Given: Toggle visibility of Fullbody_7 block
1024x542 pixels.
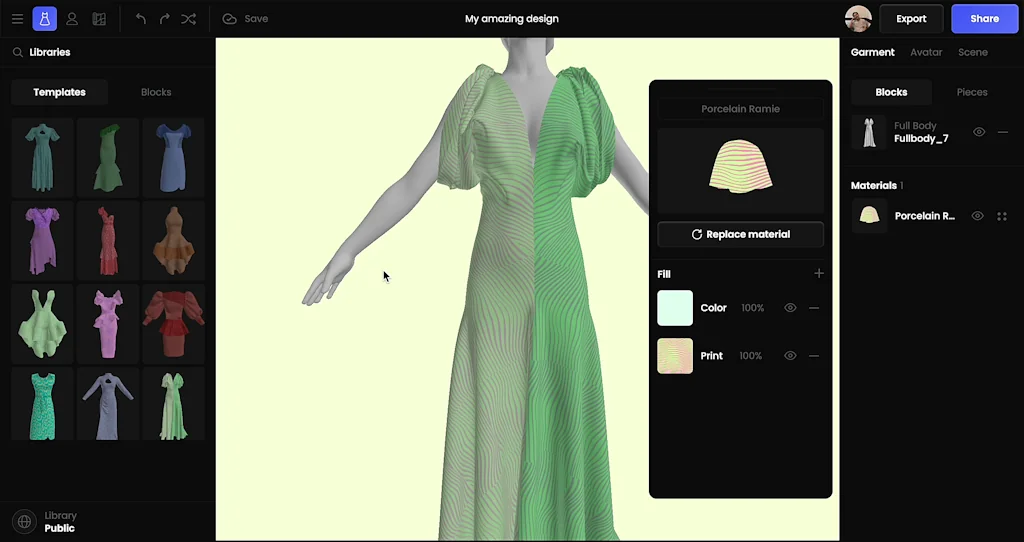Looking at the screenshot, I should pyautogui.click(x=979, y=132).
